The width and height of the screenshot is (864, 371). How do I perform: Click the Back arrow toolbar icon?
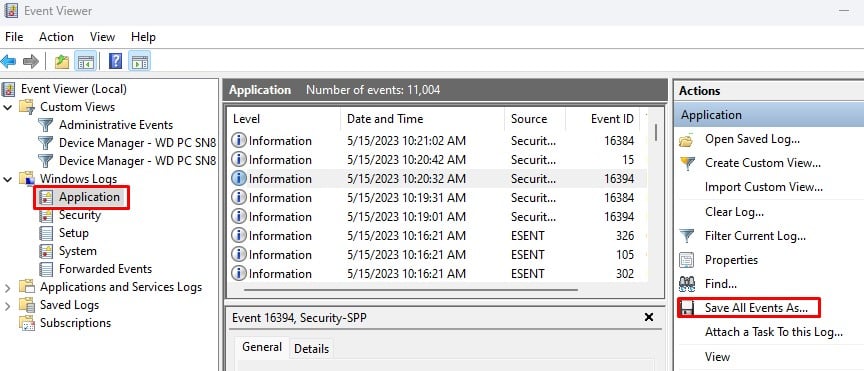pos(8,61)
